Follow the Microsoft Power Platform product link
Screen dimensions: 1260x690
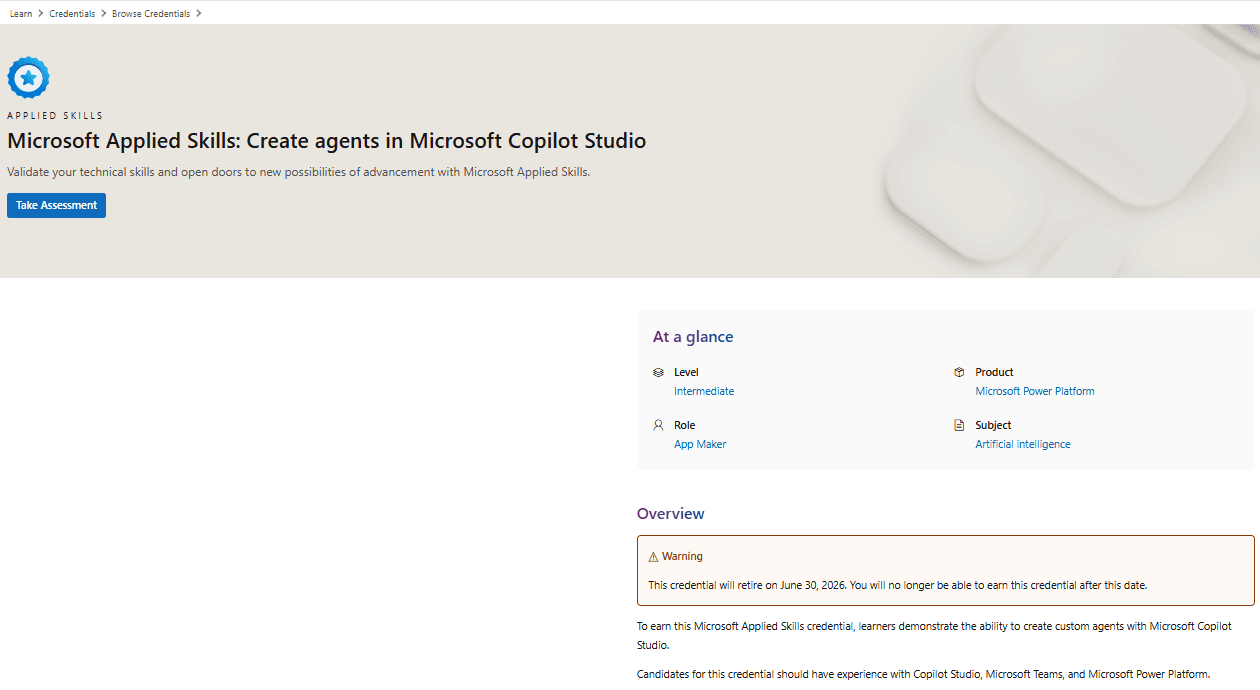1035,391
